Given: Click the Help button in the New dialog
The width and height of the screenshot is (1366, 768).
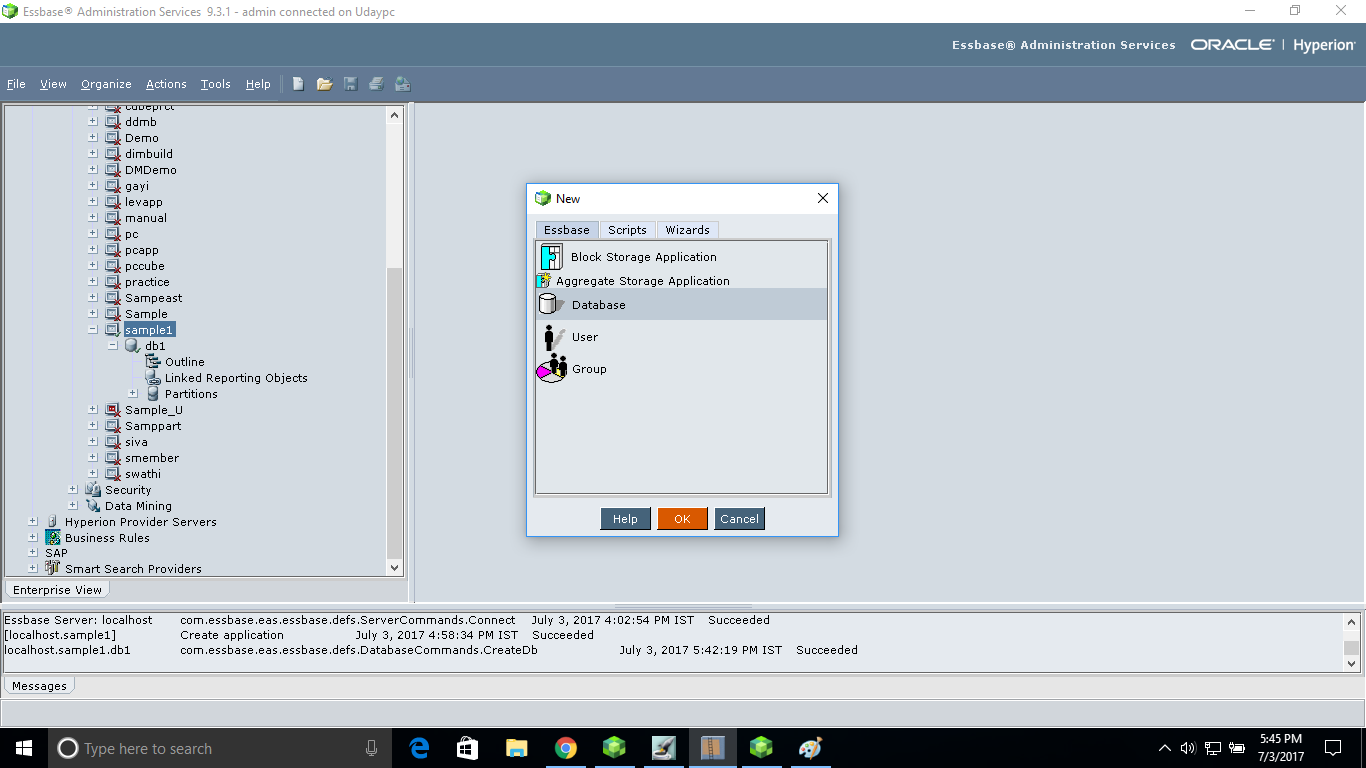Looking at the screenshot, I should (625, 519).
